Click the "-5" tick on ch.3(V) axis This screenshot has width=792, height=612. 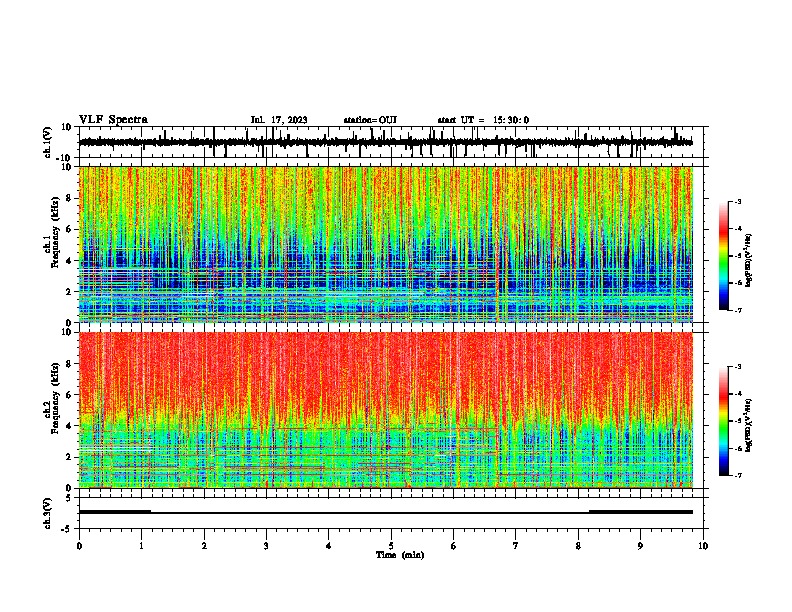click(68, 529)
